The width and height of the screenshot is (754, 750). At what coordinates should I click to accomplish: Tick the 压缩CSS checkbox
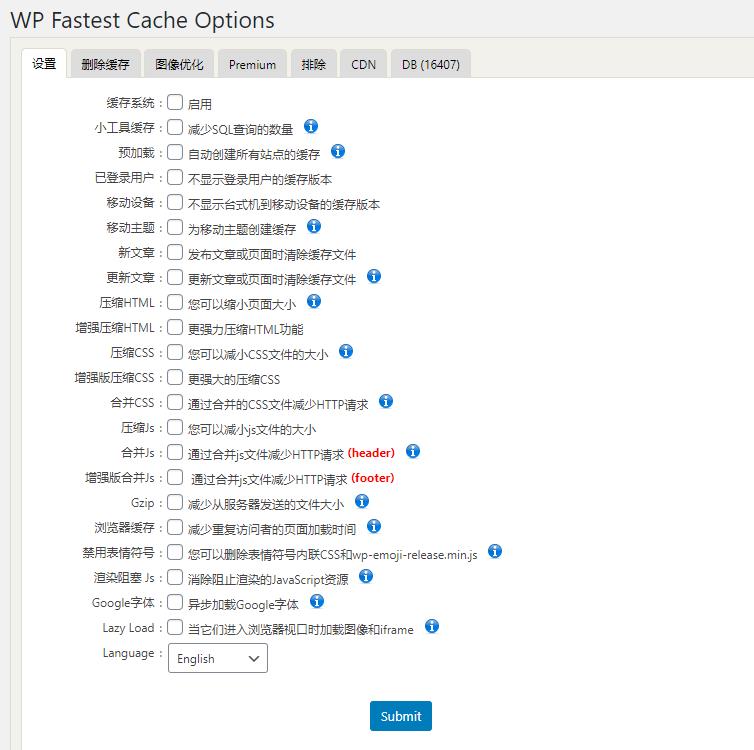[175, 352]
